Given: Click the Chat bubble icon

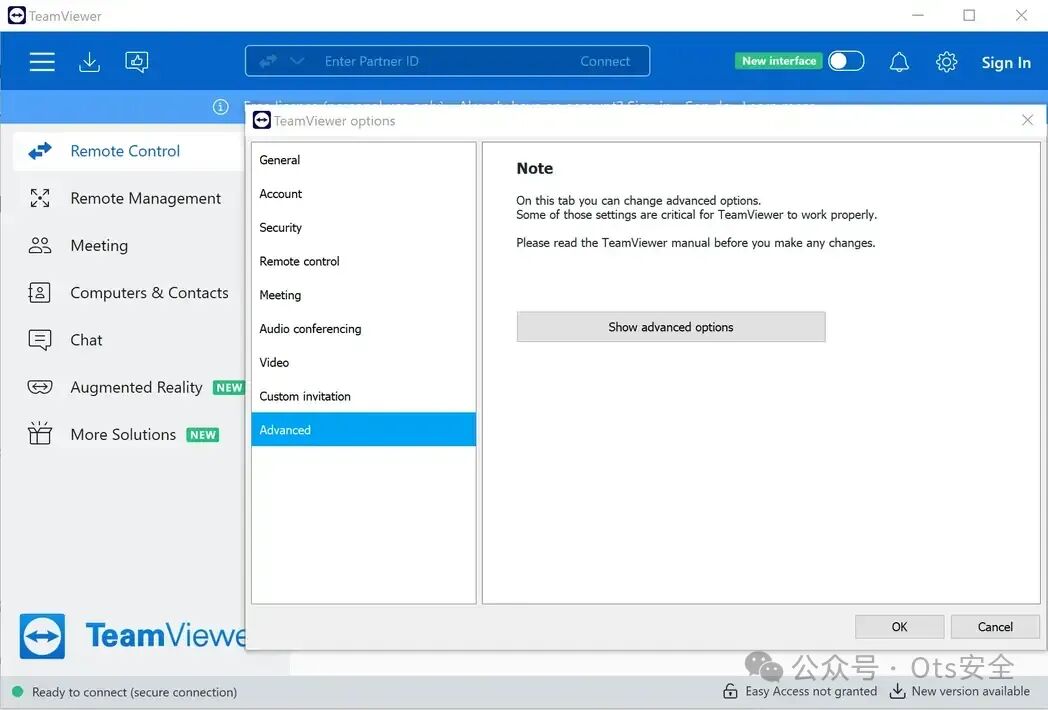Looking at the screenshot, I should tap(40, 340).
